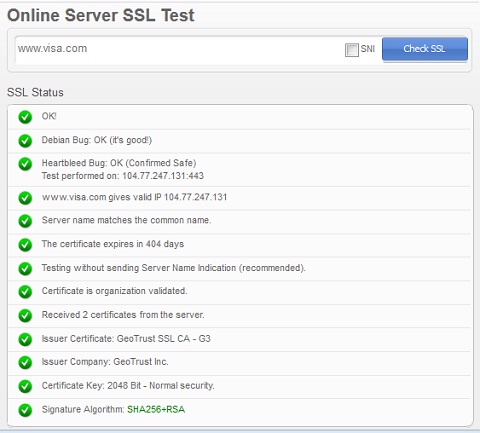Click the Online Server SSL Test heading
Screen dimensions: 480x433
tap(101, 15)
